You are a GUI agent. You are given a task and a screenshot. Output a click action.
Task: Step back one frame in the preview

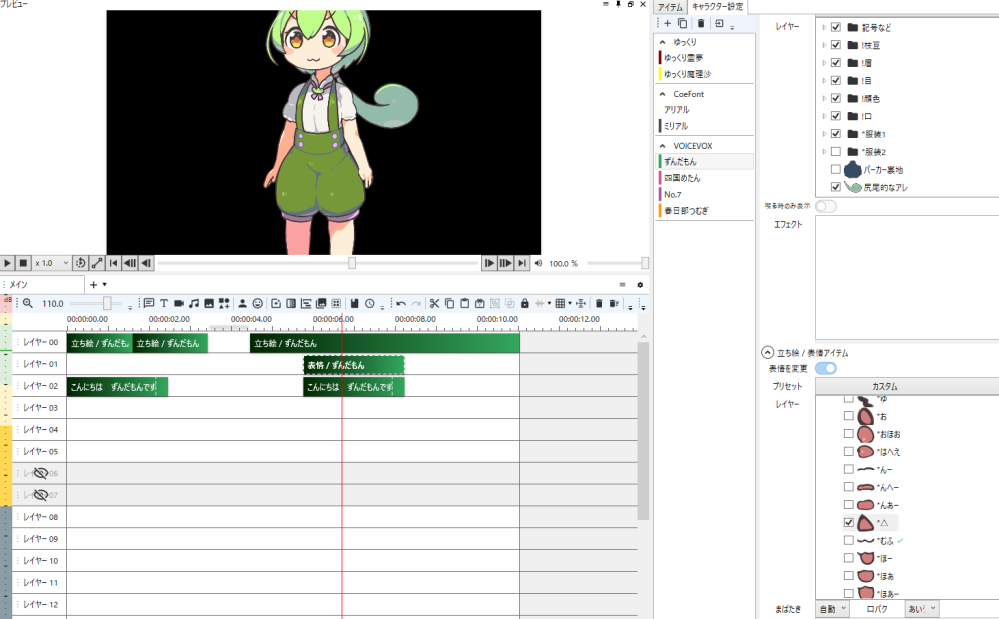click(146, 263)
